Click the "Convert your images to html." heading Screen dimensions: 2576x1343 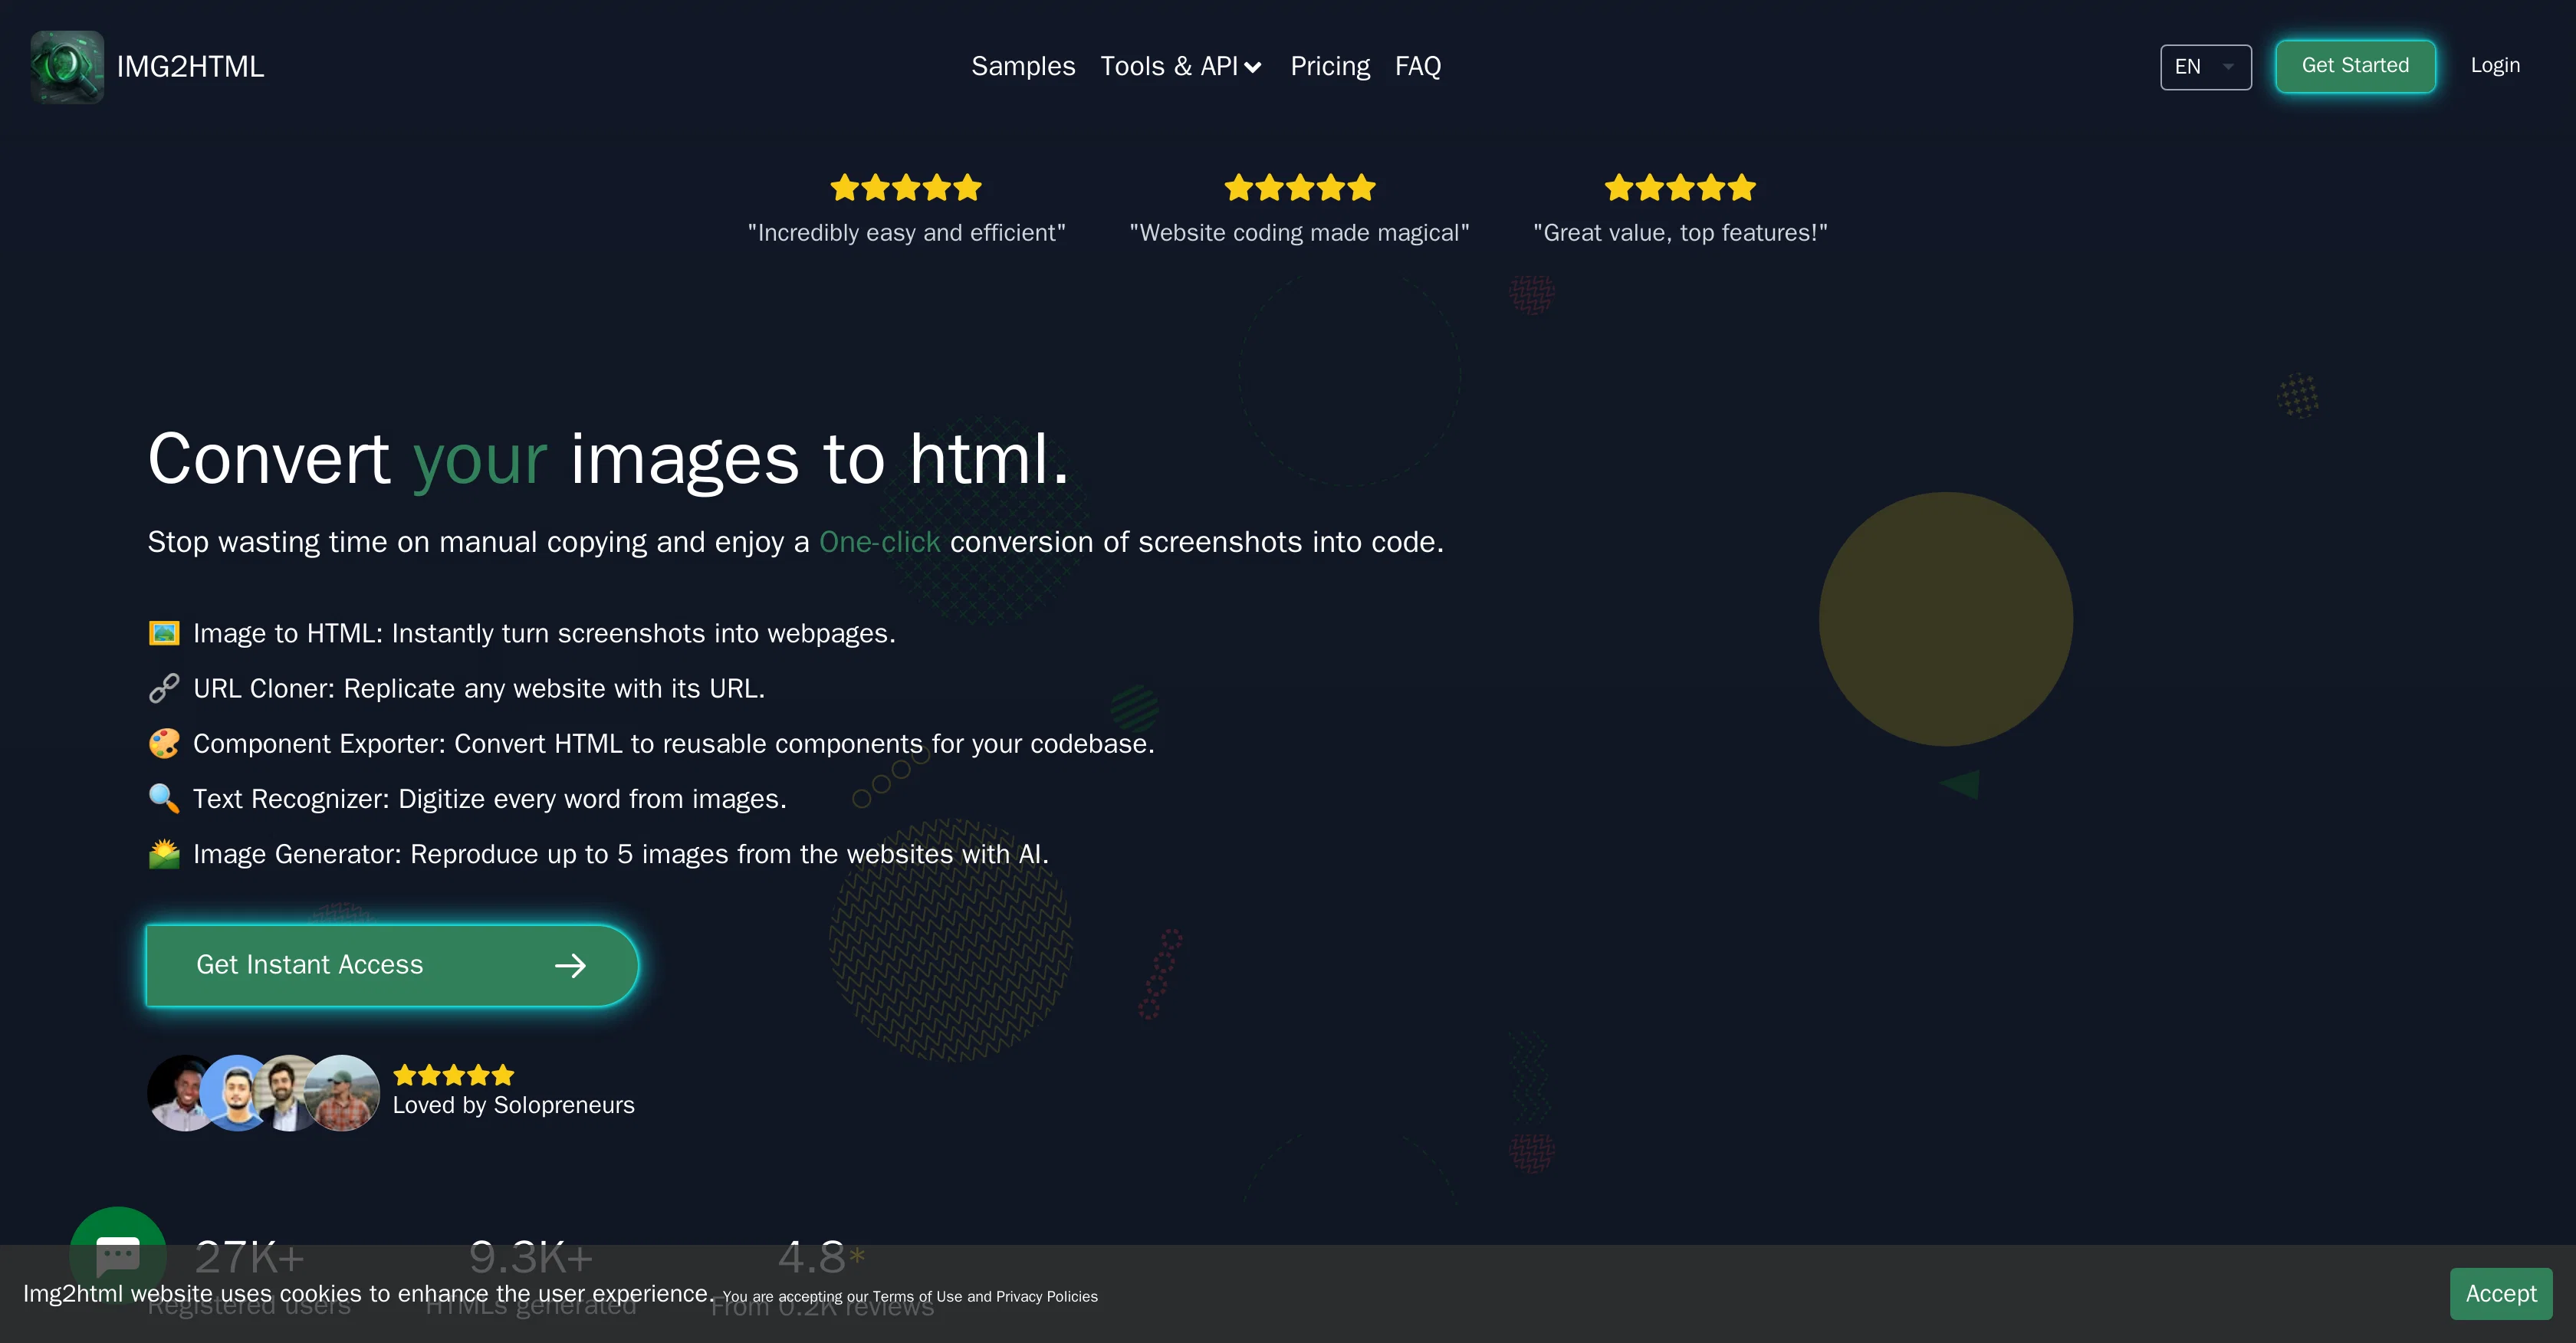click(x=608, y=459)
